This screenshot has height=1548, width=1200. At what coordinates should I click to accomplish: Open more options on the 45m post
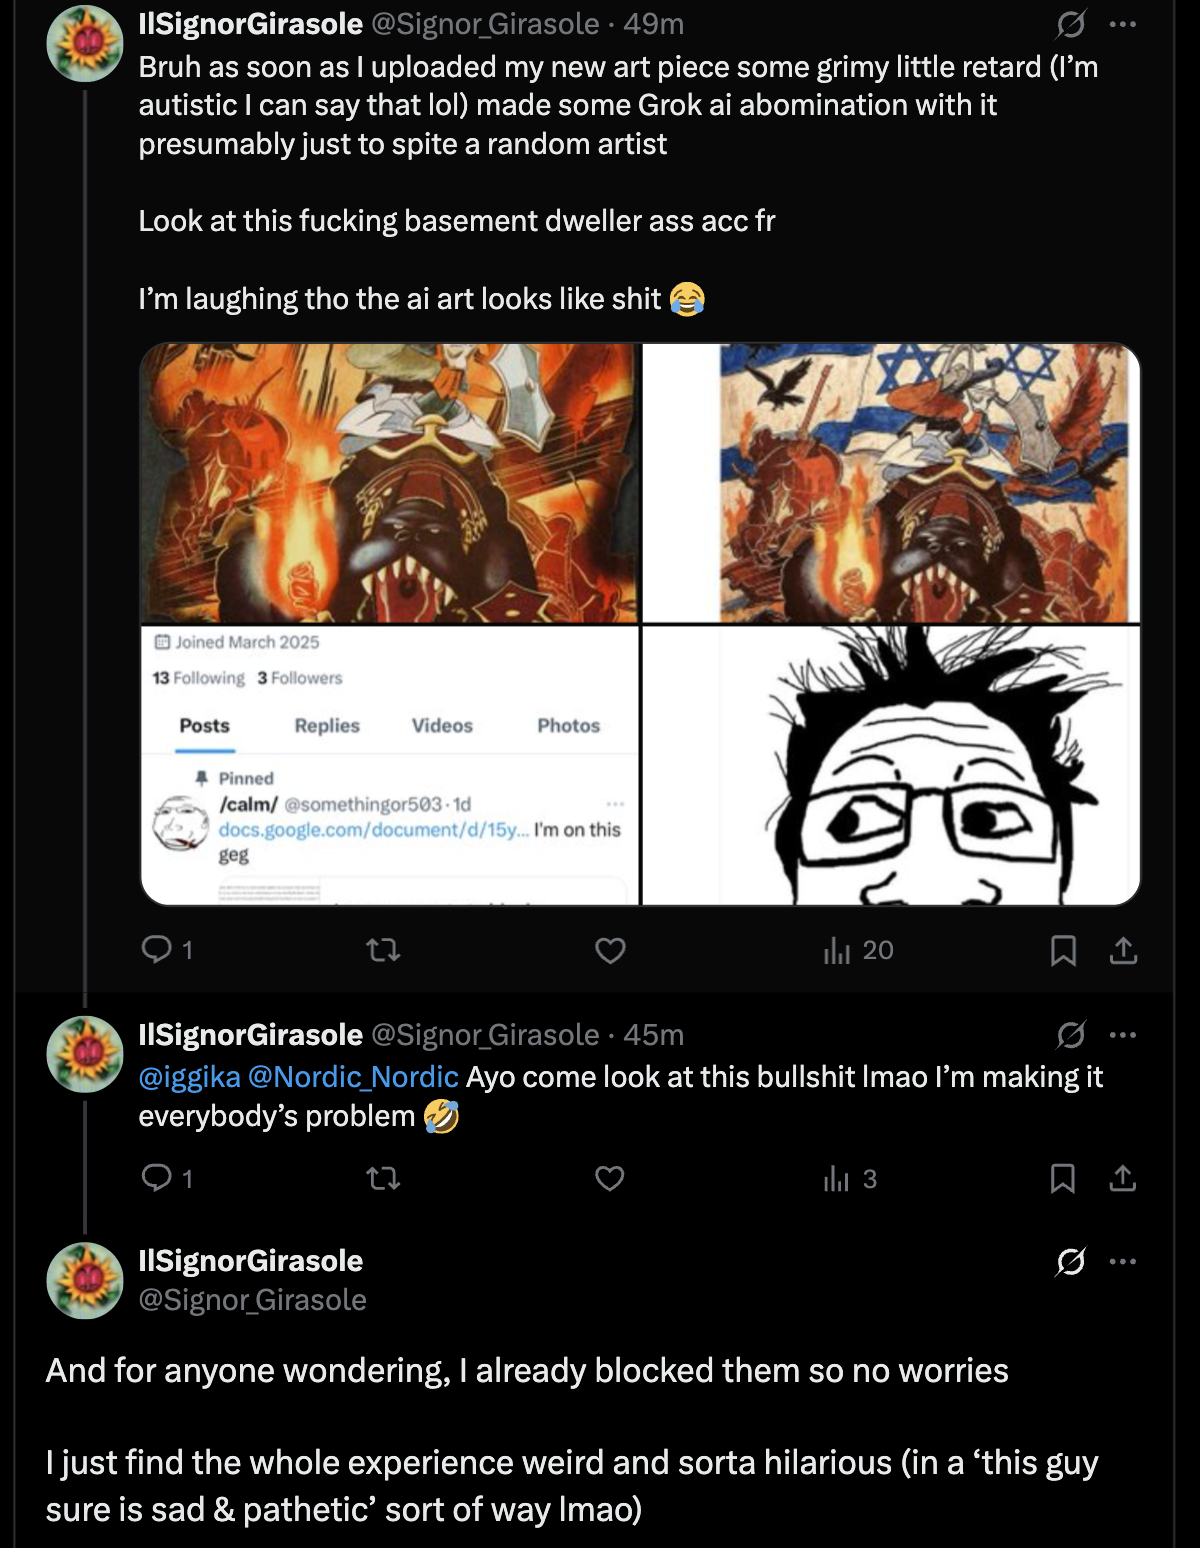tap(1123, 1035)
